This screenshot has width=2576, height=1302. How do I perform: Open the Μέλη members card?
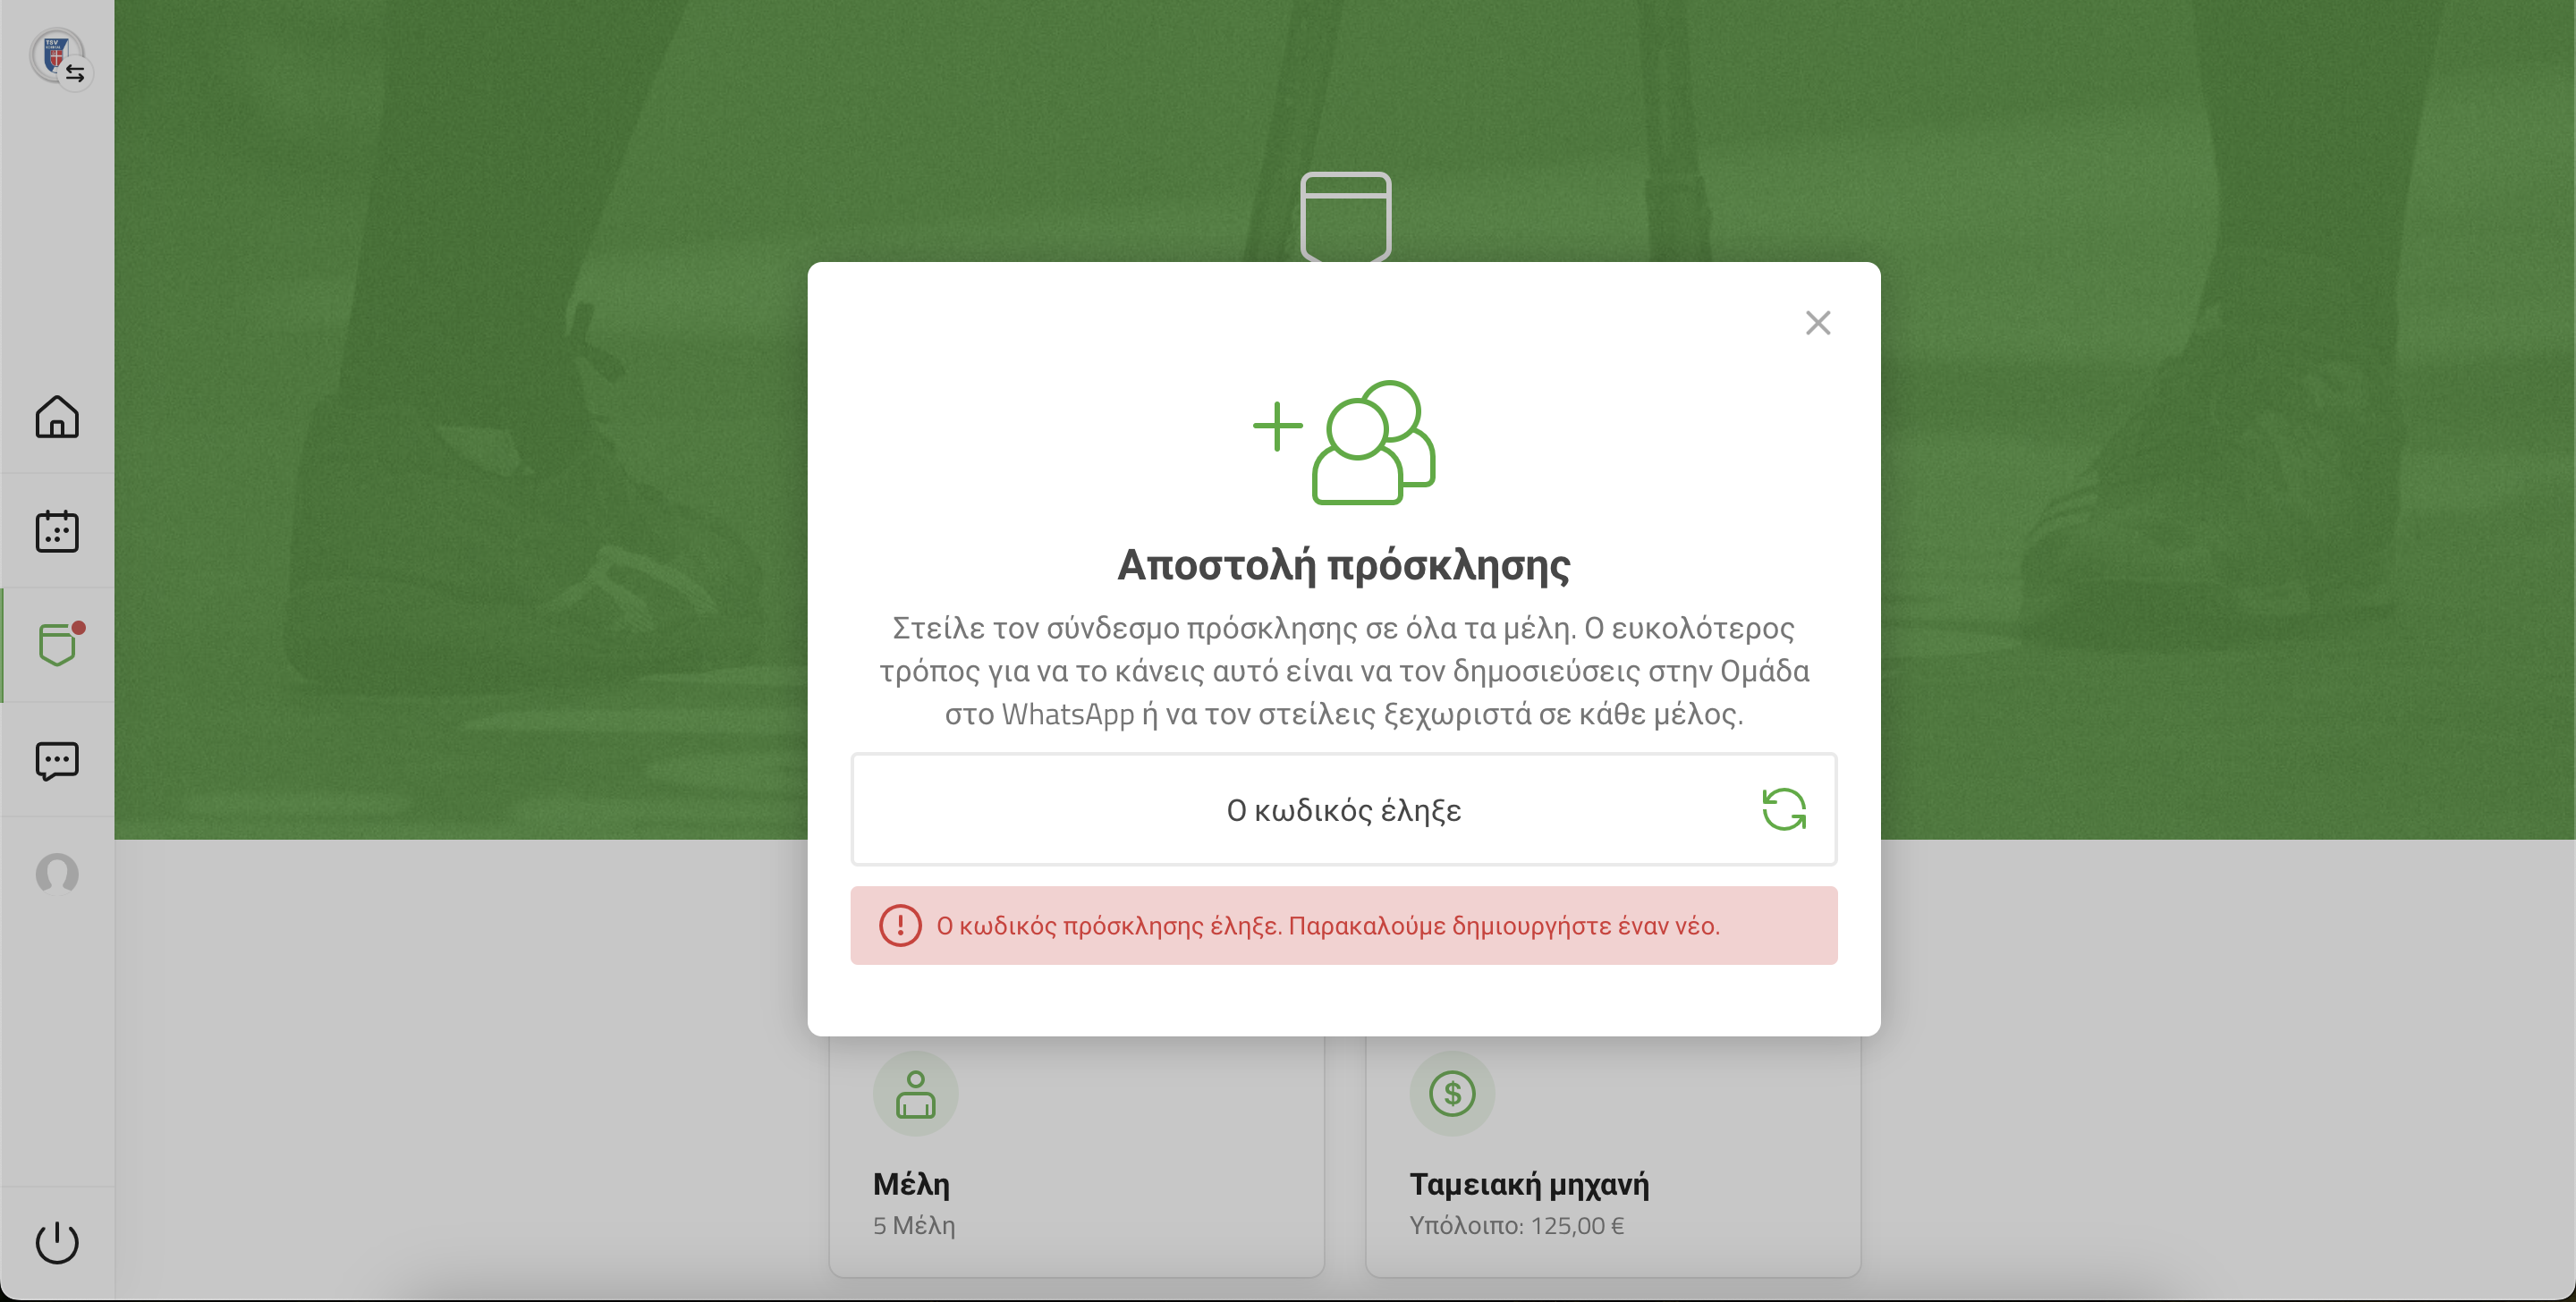click(1077, 1156)
